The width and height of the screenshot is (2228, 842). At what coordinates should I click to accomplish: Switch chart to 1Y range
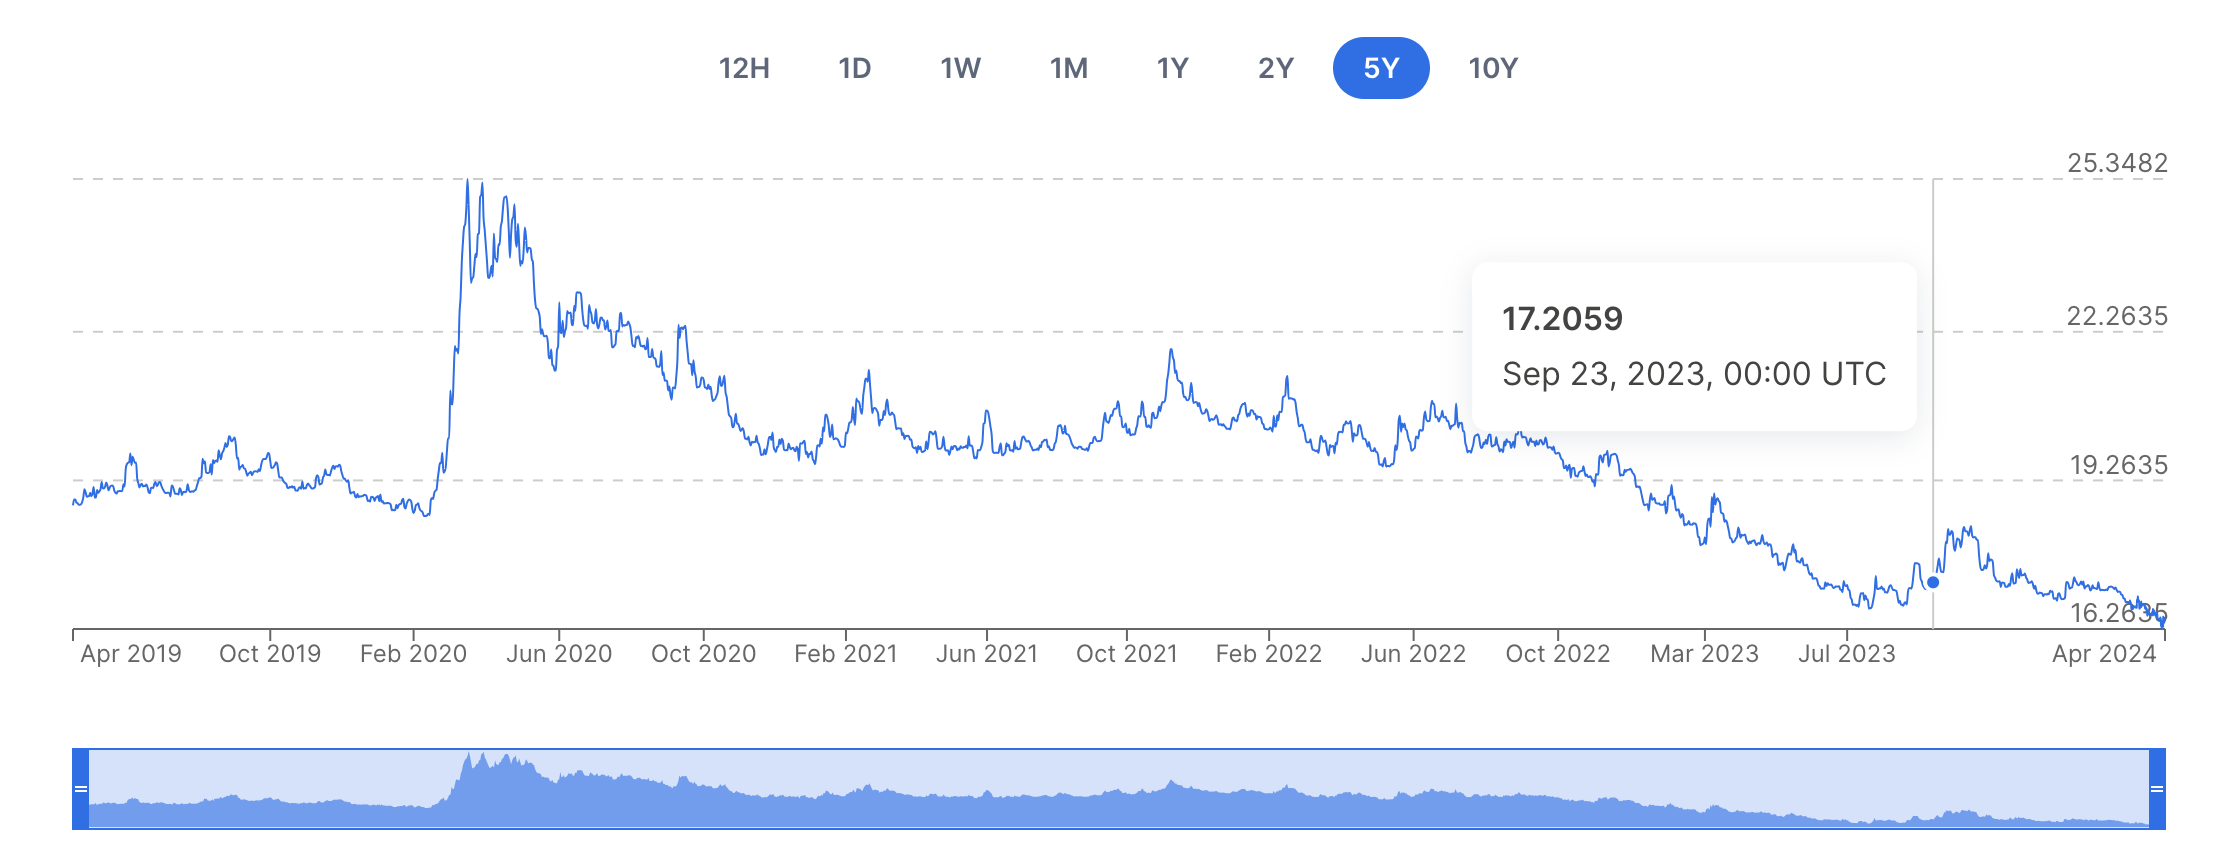1172,68
